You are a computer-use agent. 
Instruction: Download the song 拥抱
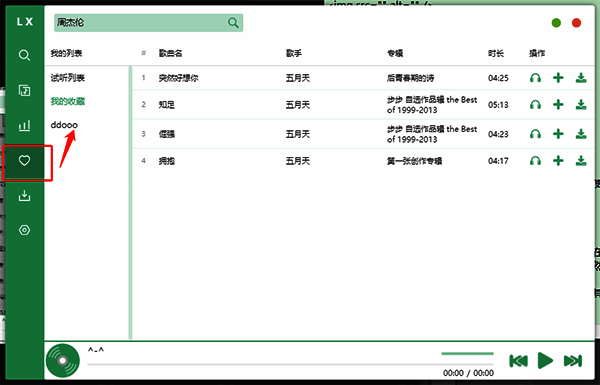point(581,161)
